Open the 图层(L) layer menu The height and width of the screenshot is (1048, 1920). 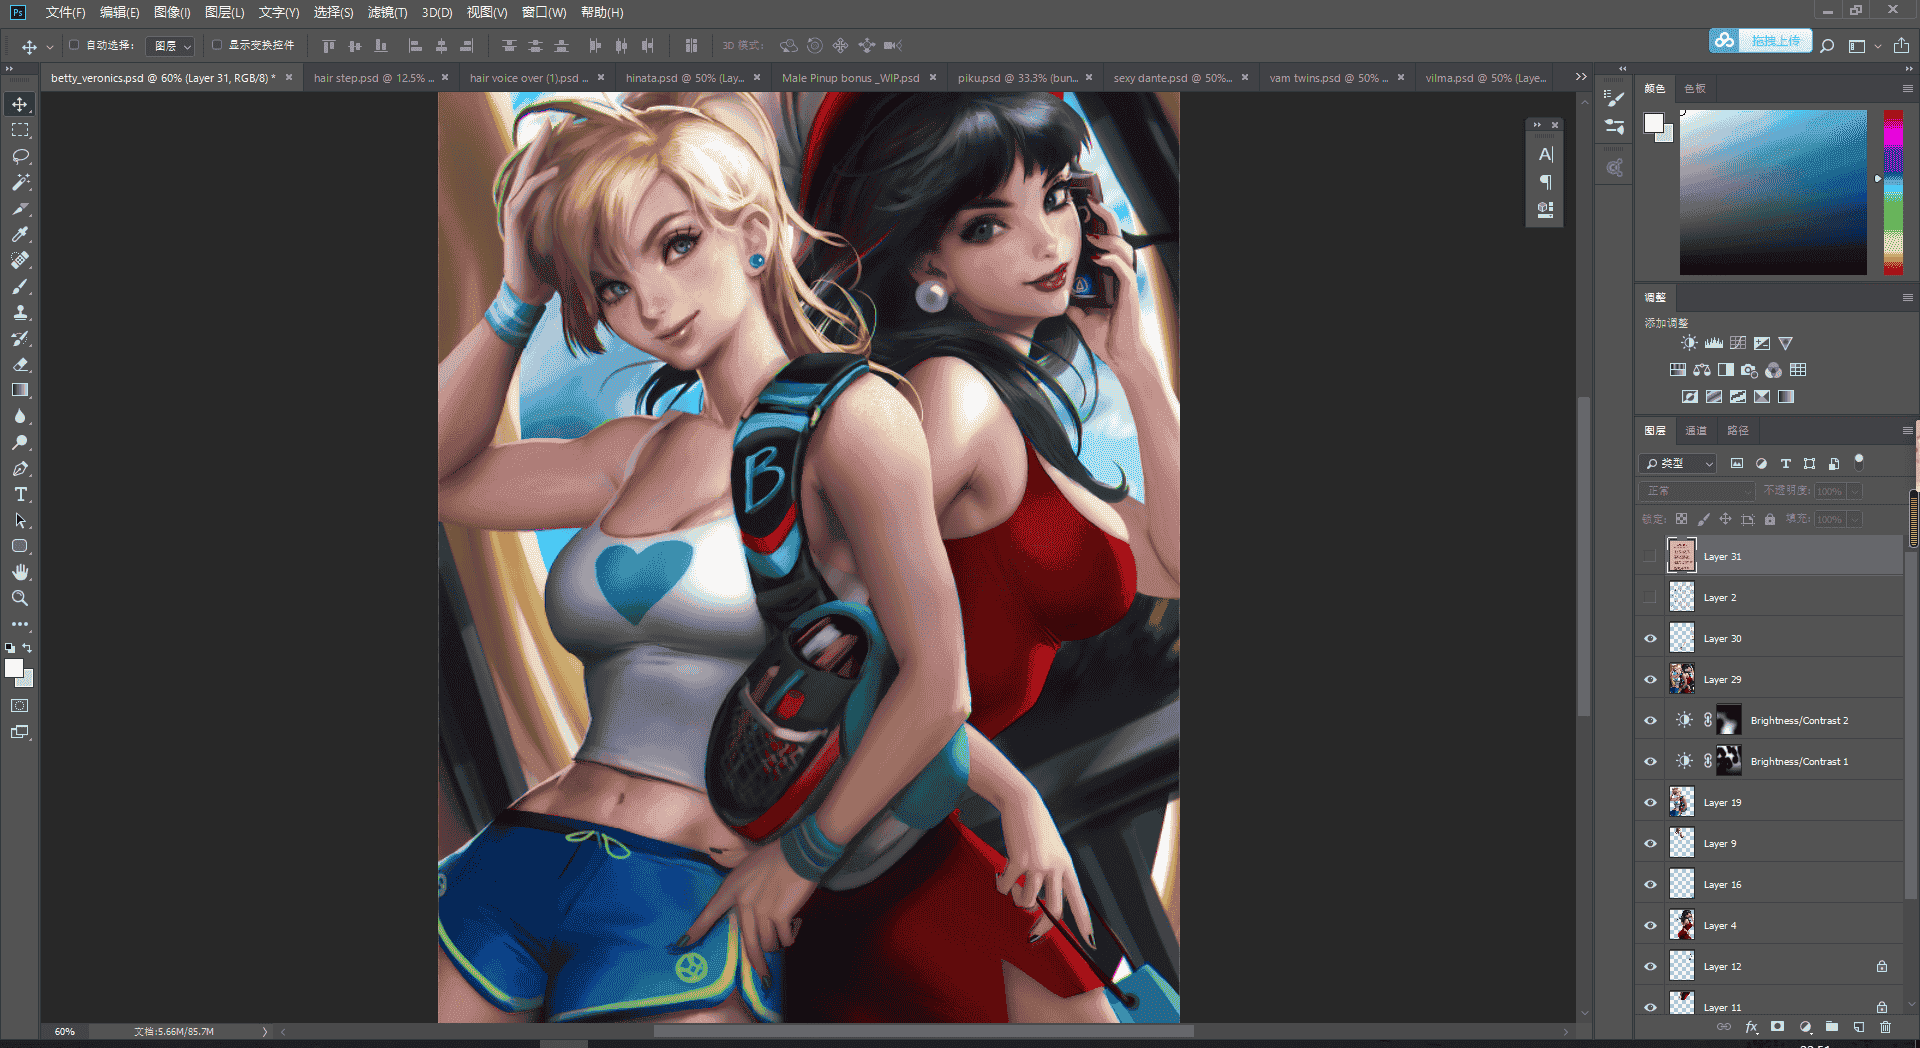pos(224,12)
